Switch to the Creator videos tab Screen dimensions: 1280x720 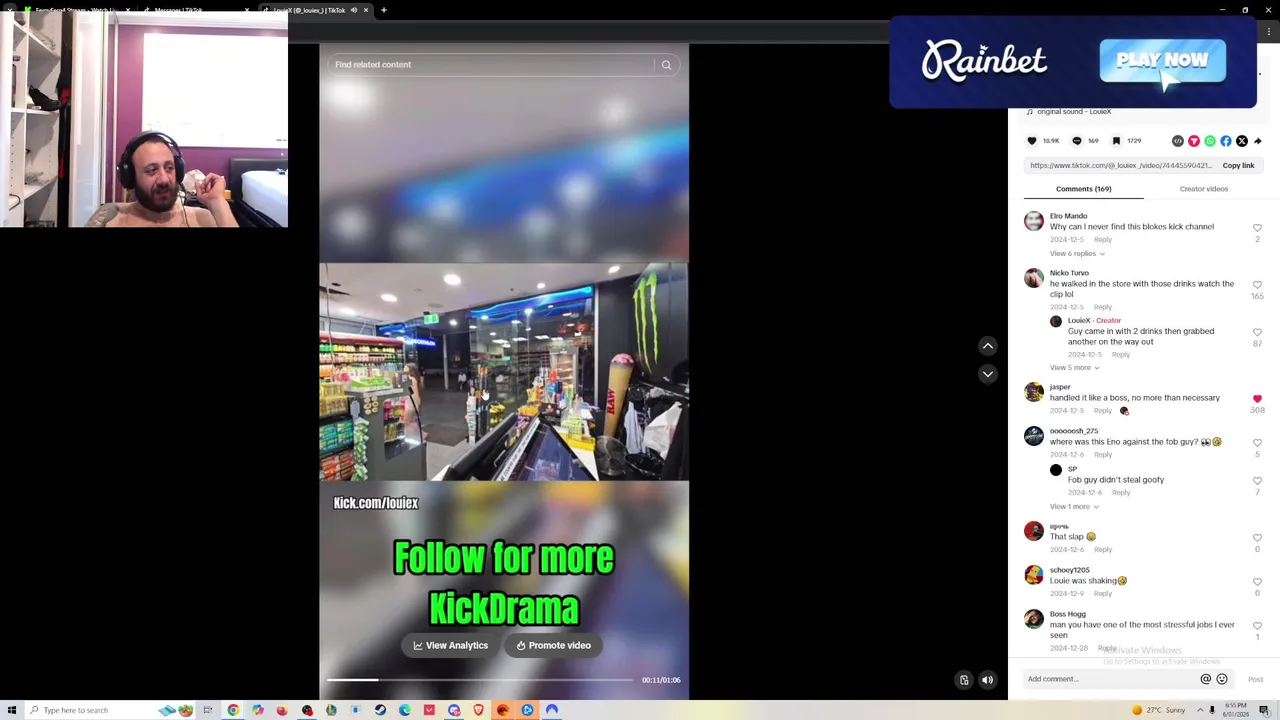pyautogui.click(x=1203, y=189)
